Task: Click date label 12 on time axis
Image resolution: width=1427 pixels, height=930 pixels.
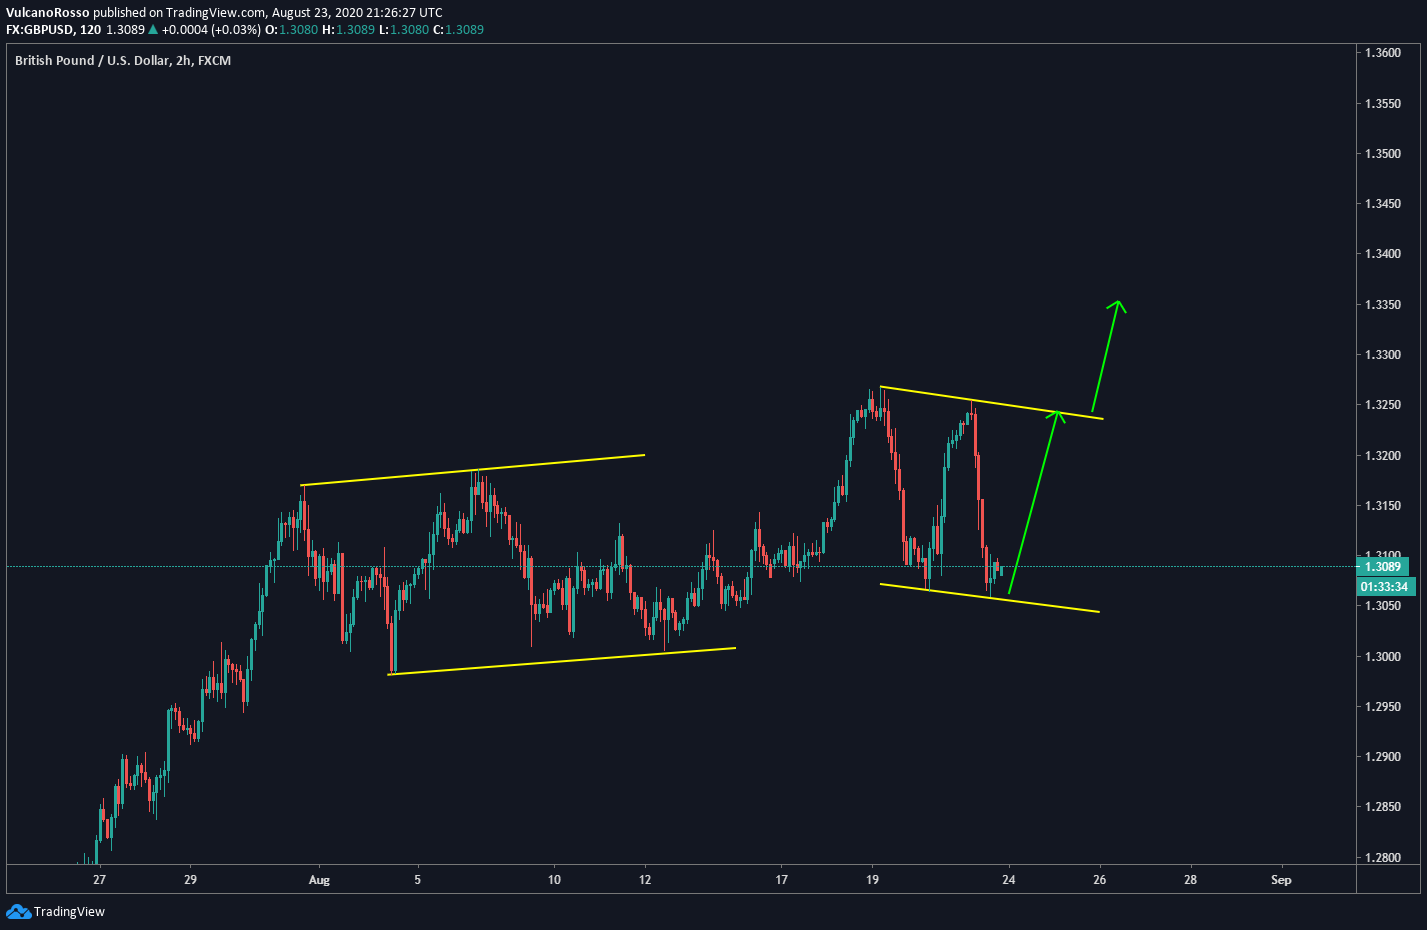Action: tap(645, 880)
